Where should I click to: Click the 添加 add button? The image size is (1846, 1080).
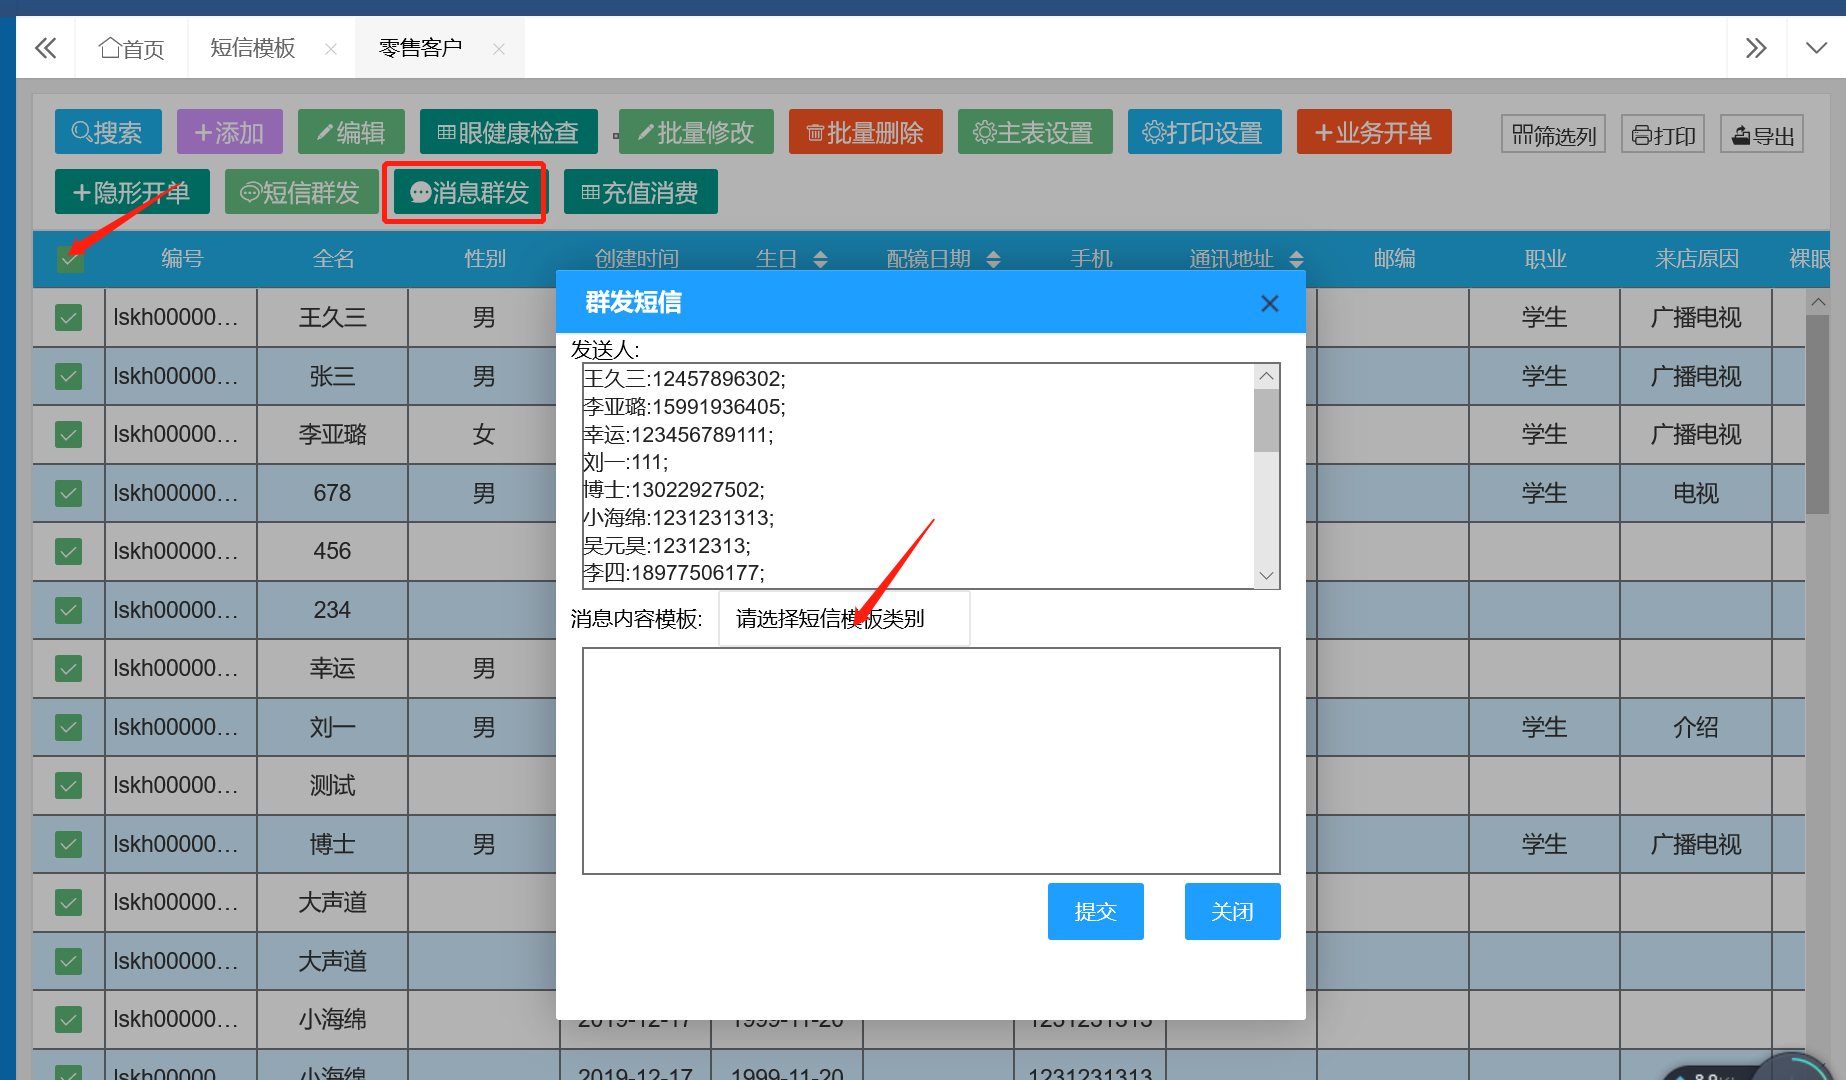pyautogui.click(x=230, y=132)
